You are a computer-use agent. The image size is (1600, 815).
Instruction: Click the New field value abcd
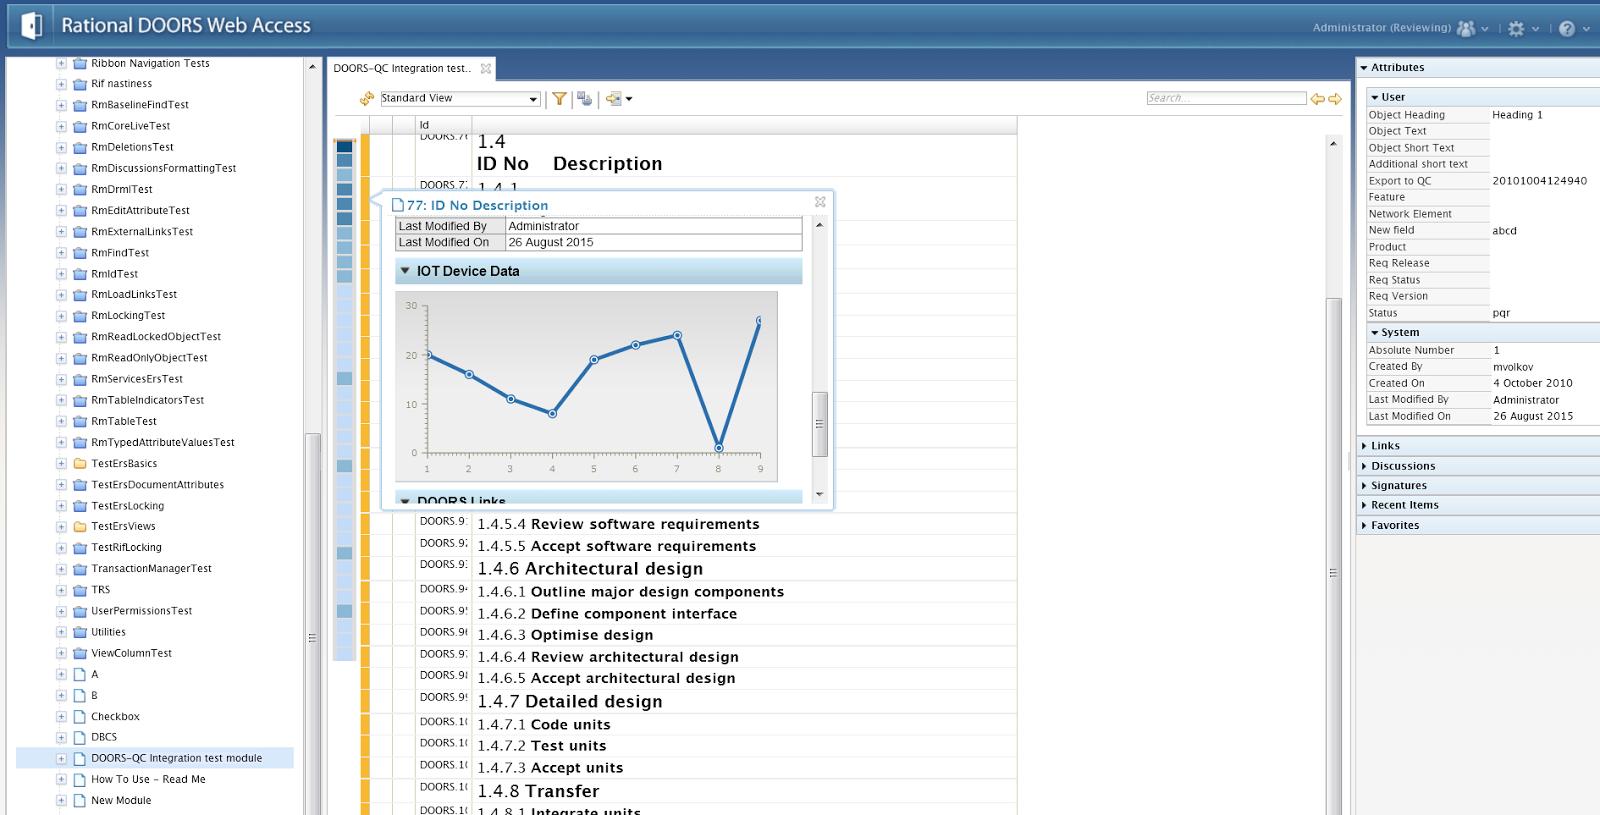[1505, 231]
